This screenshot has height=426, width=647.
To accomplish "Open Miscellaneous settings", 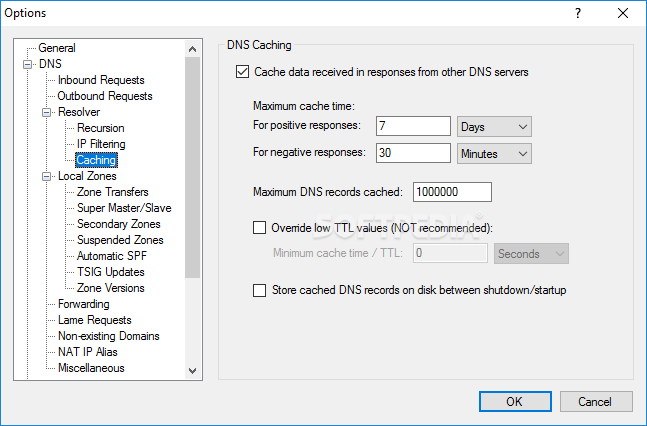I will coord(91,368).
